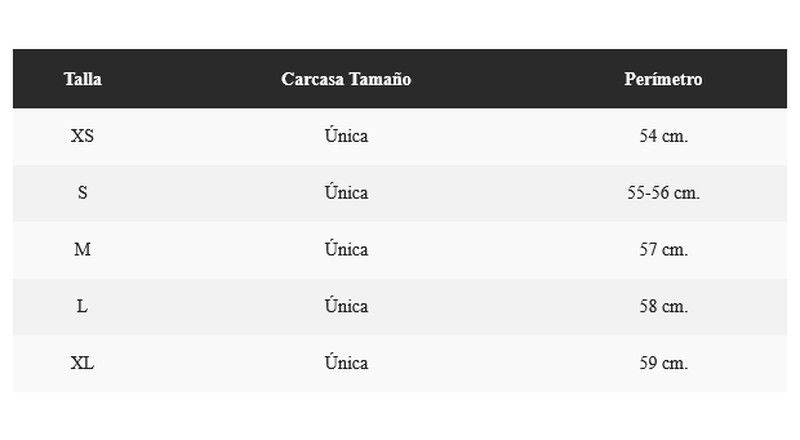The height and width of the screenshot is (440, 800).
Task: Click the Perímetro column header
Action: 663,79
